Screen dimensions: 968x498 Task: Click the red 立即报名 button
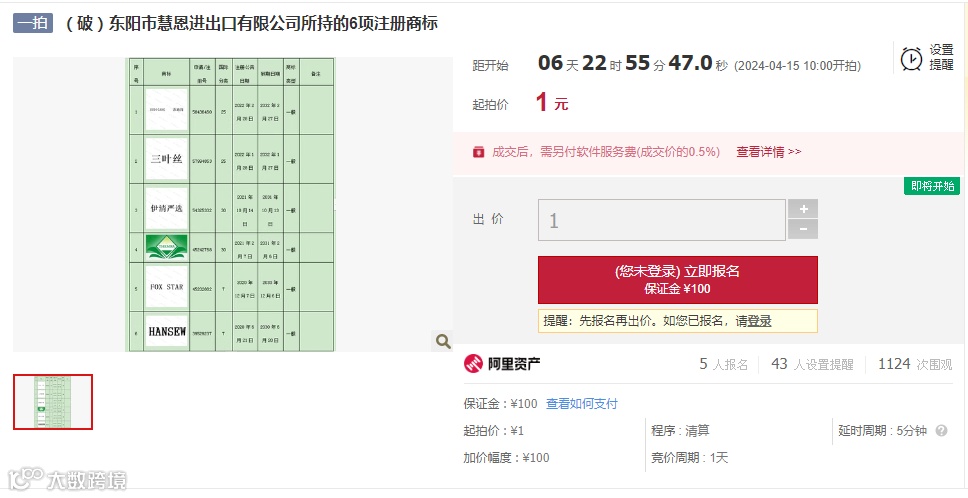pyautogui.click(x=678, y=280)
